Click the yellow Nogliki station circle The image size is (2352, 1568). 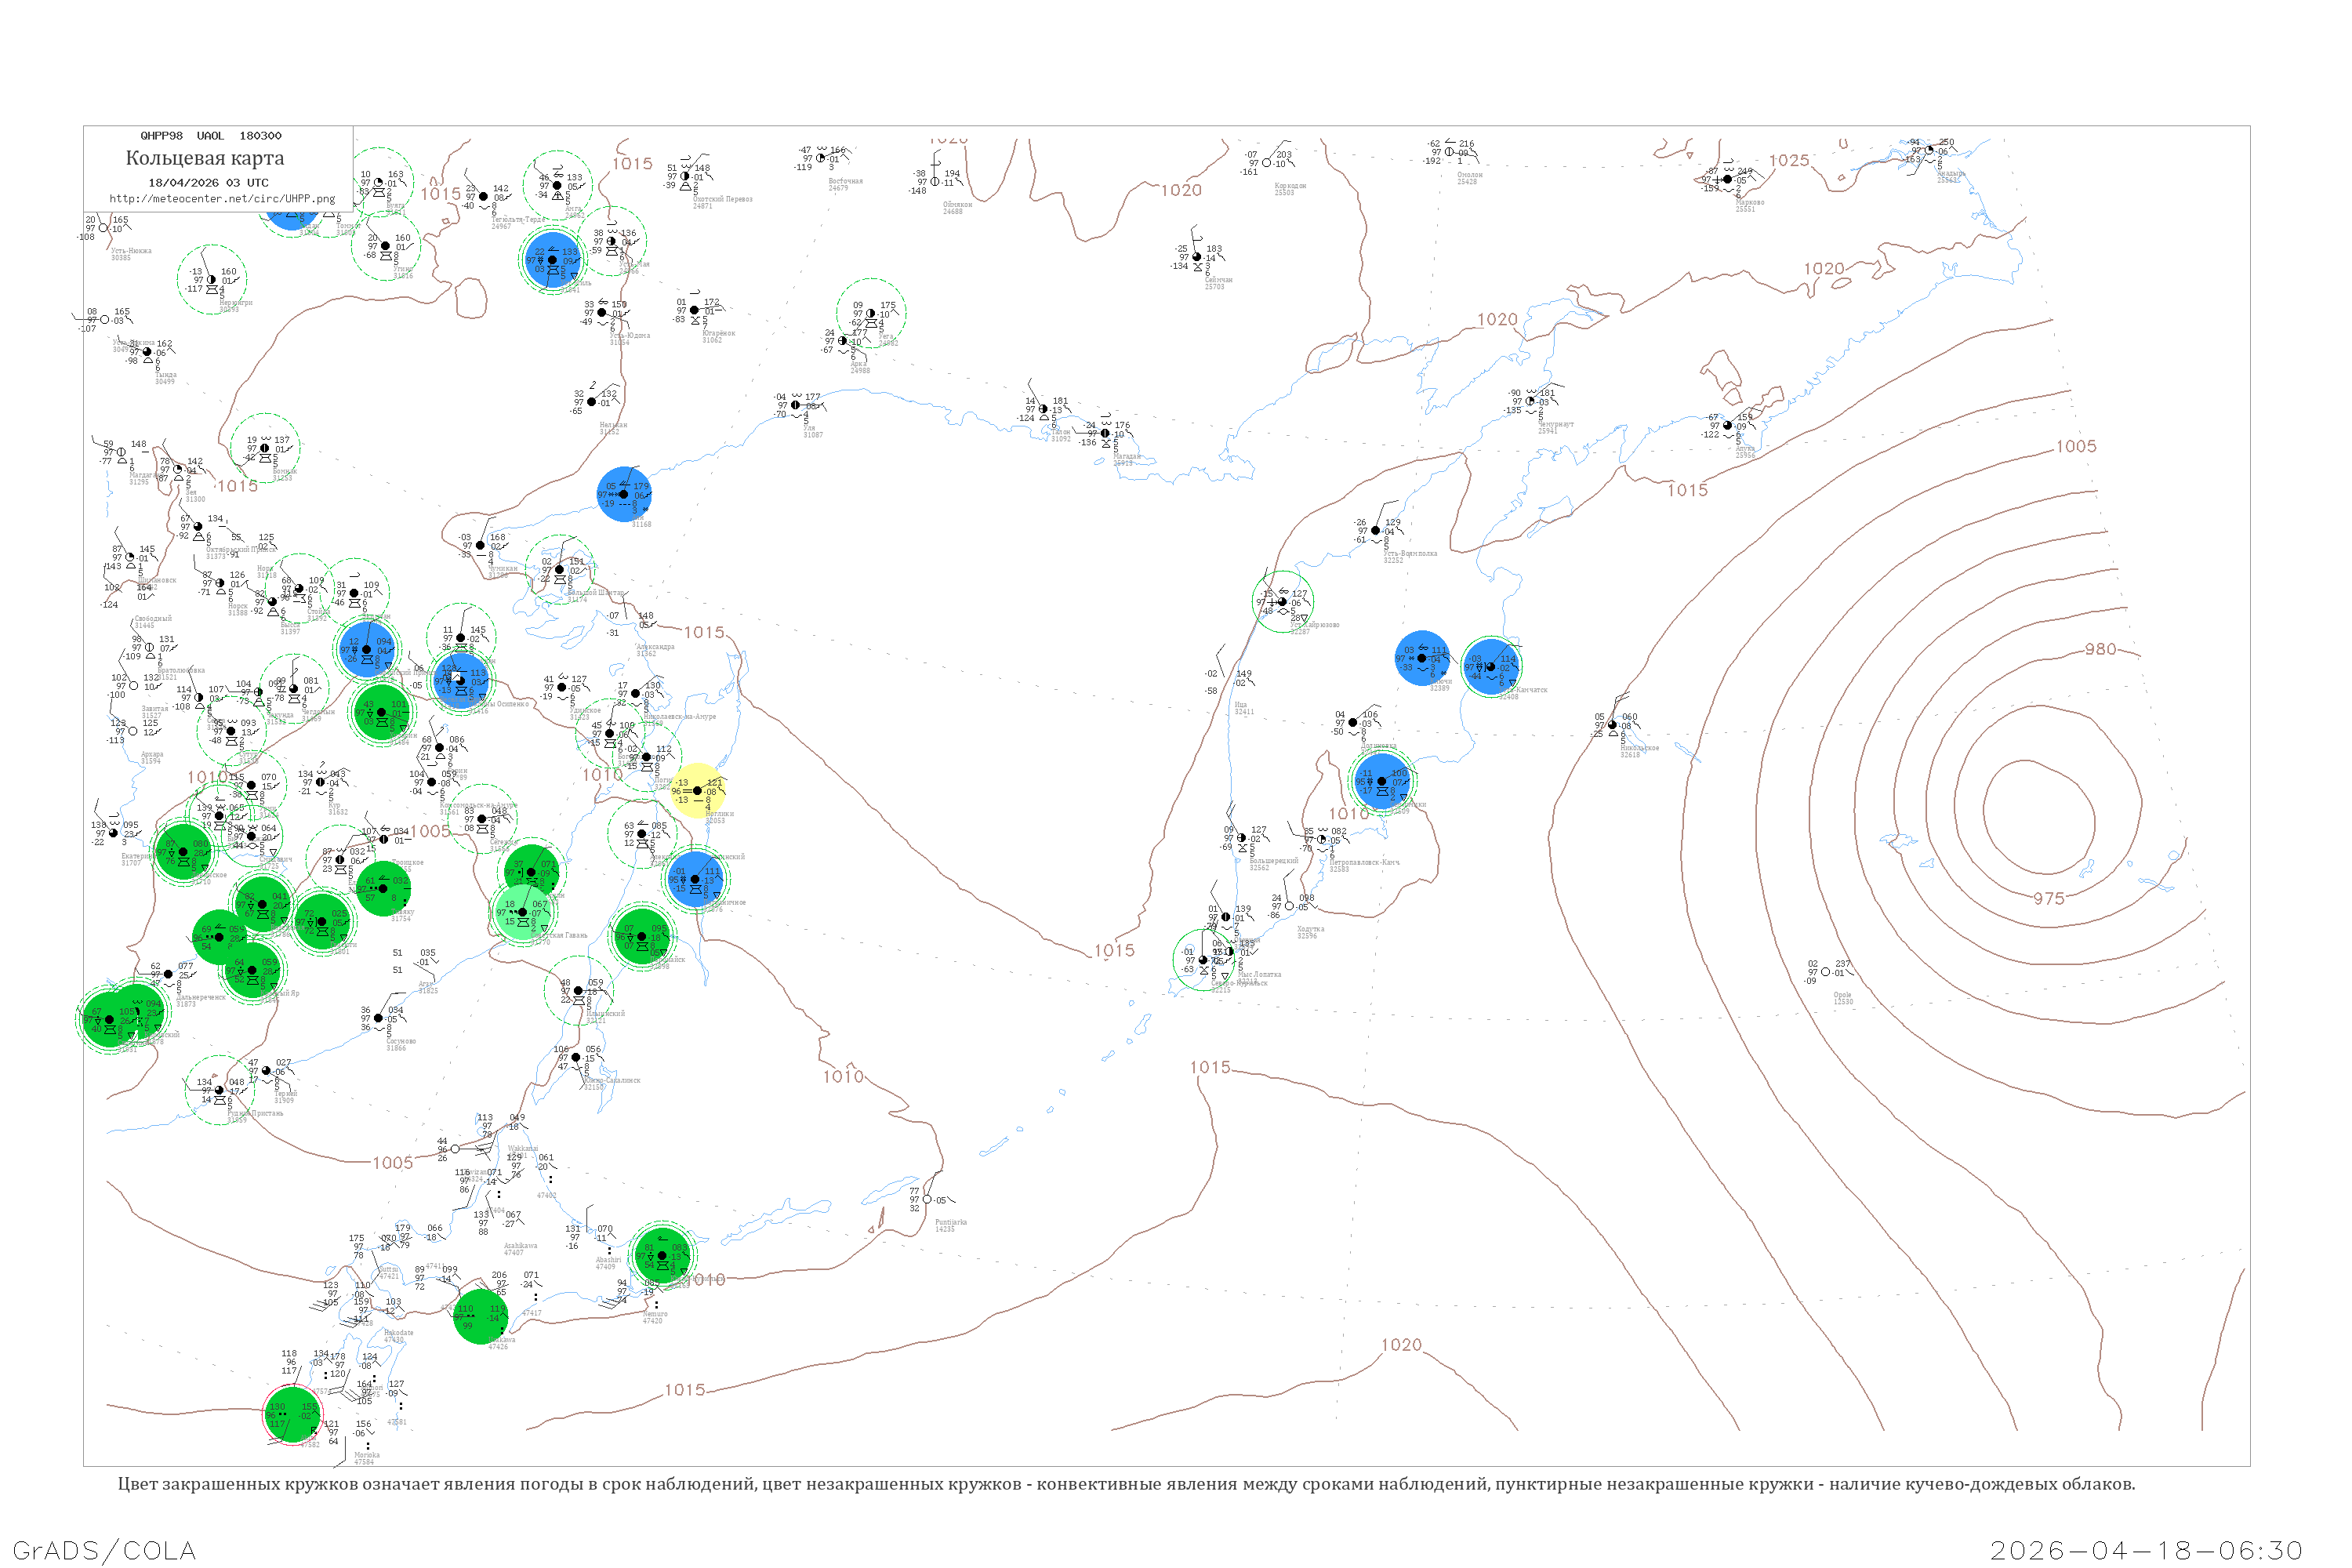[697, 790]
